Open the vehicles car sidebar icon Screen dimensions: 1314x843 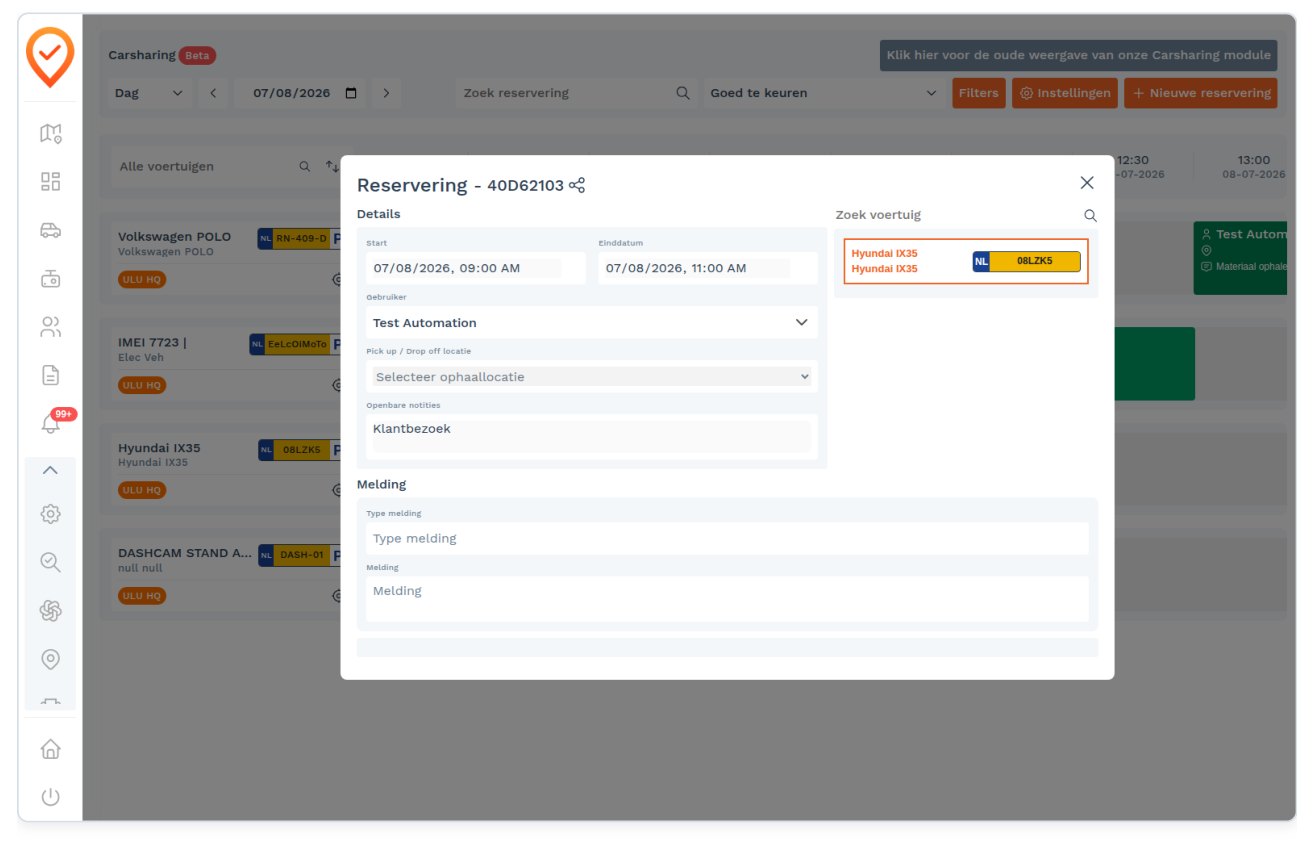point(50,230)
